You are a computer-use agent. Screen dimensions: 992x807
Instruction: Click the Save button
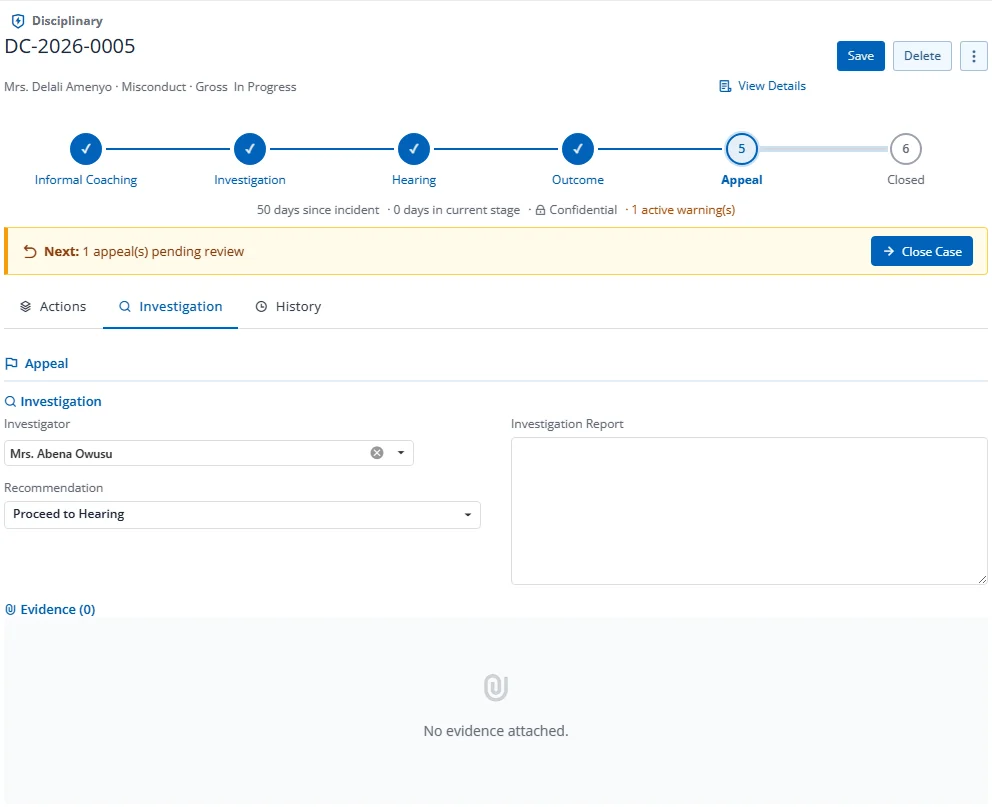[x=860, y=56]
